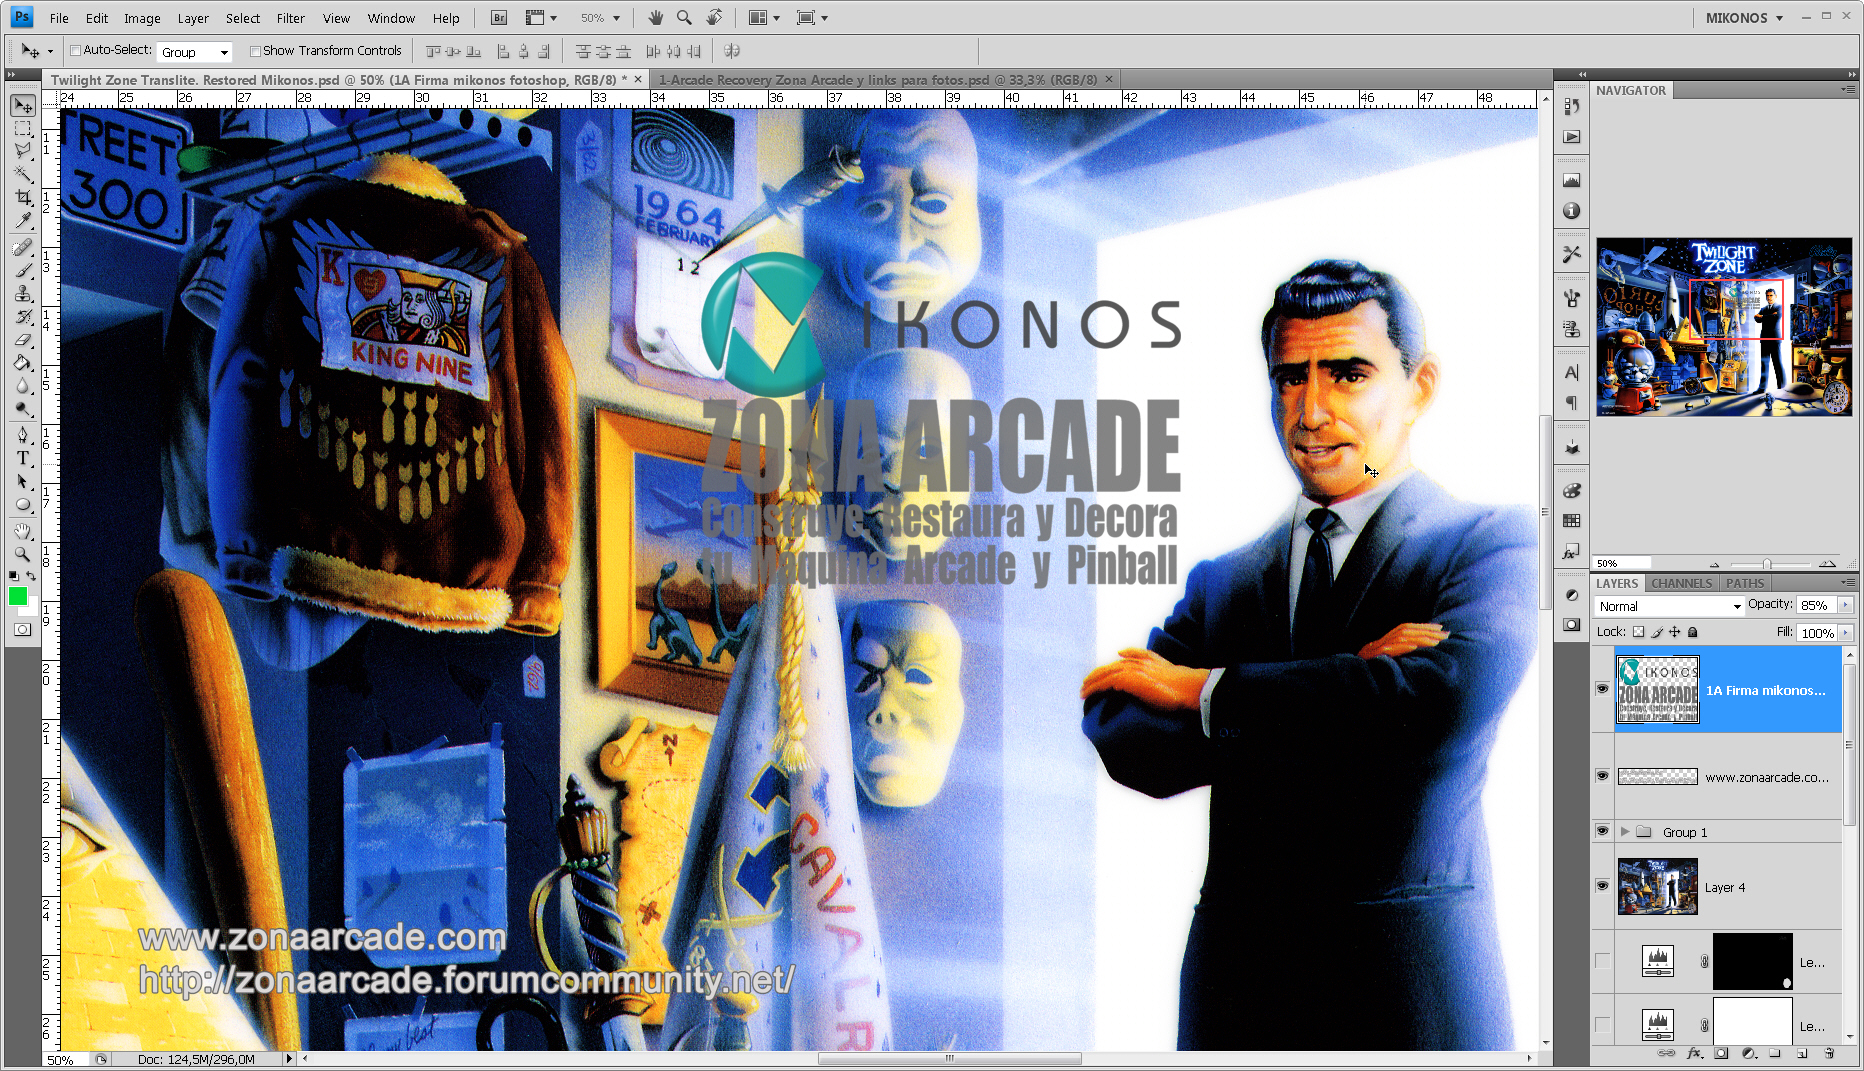Enable Show Transform Controls checkbox

pyautogui.click(x=255, y=51)
